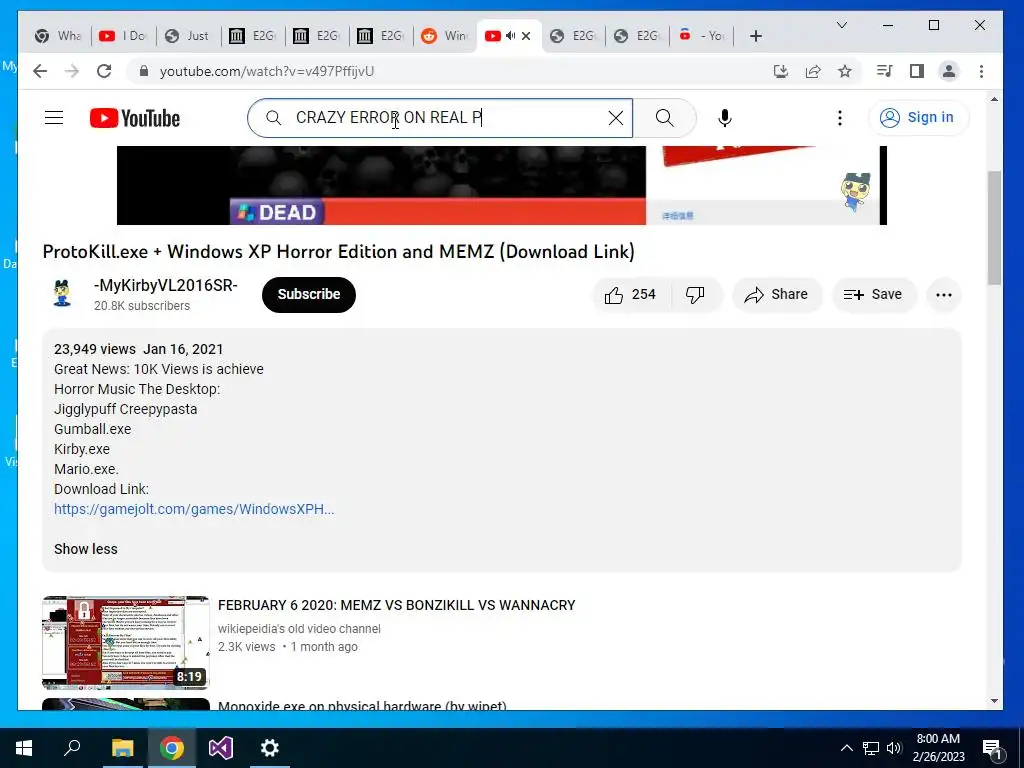
Task: Open the YouTube hamburger guide menu
Action: 54,118
